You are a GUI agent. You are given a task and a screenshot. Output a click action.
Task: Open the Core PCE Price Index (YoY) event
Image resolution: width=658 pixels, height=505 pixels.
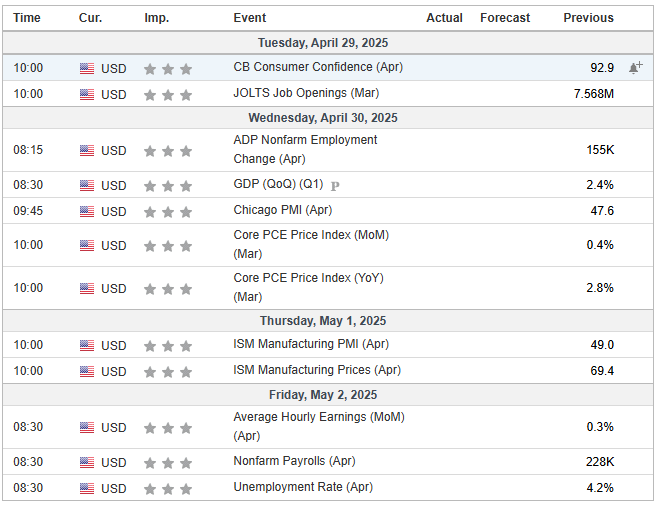pos(308,287)
